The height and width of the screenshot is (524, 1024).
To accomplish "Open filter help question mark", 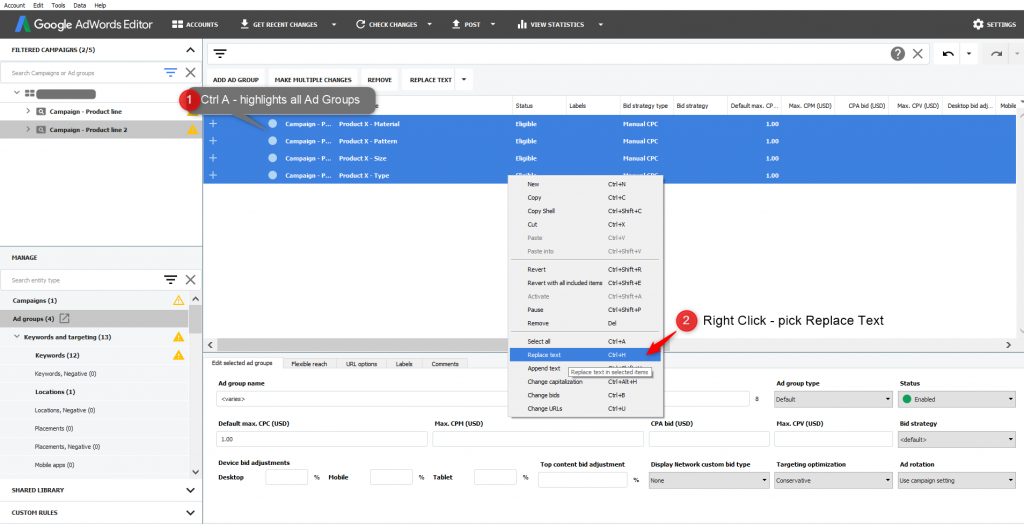I will coord(898,54).
